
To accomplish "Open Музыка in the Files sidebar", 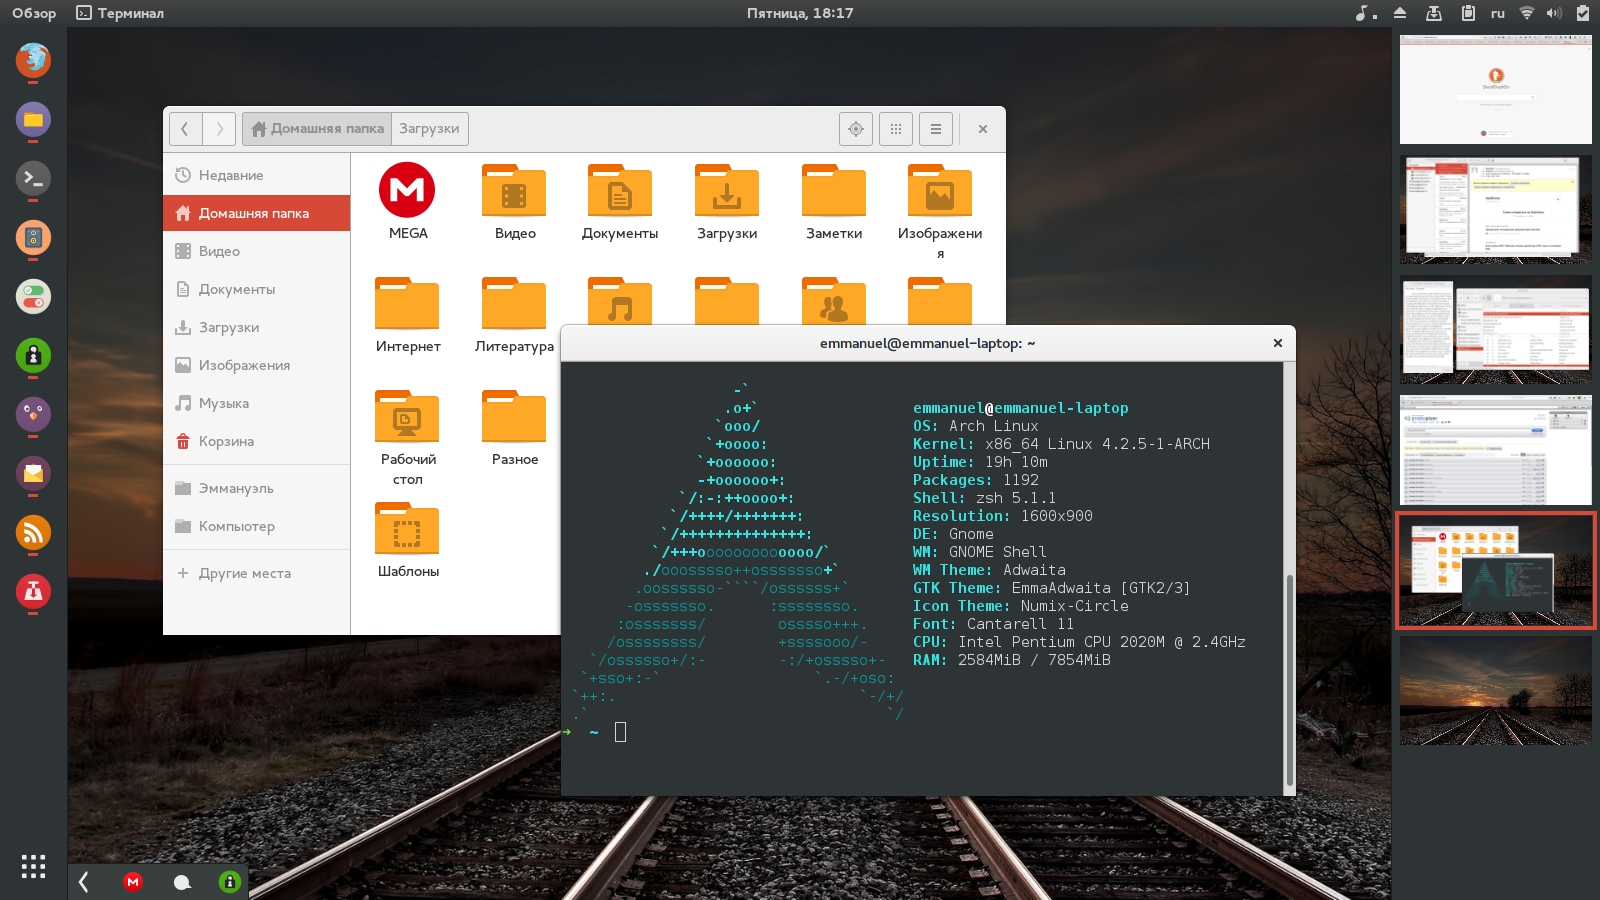I will click(x=256, y=403).
